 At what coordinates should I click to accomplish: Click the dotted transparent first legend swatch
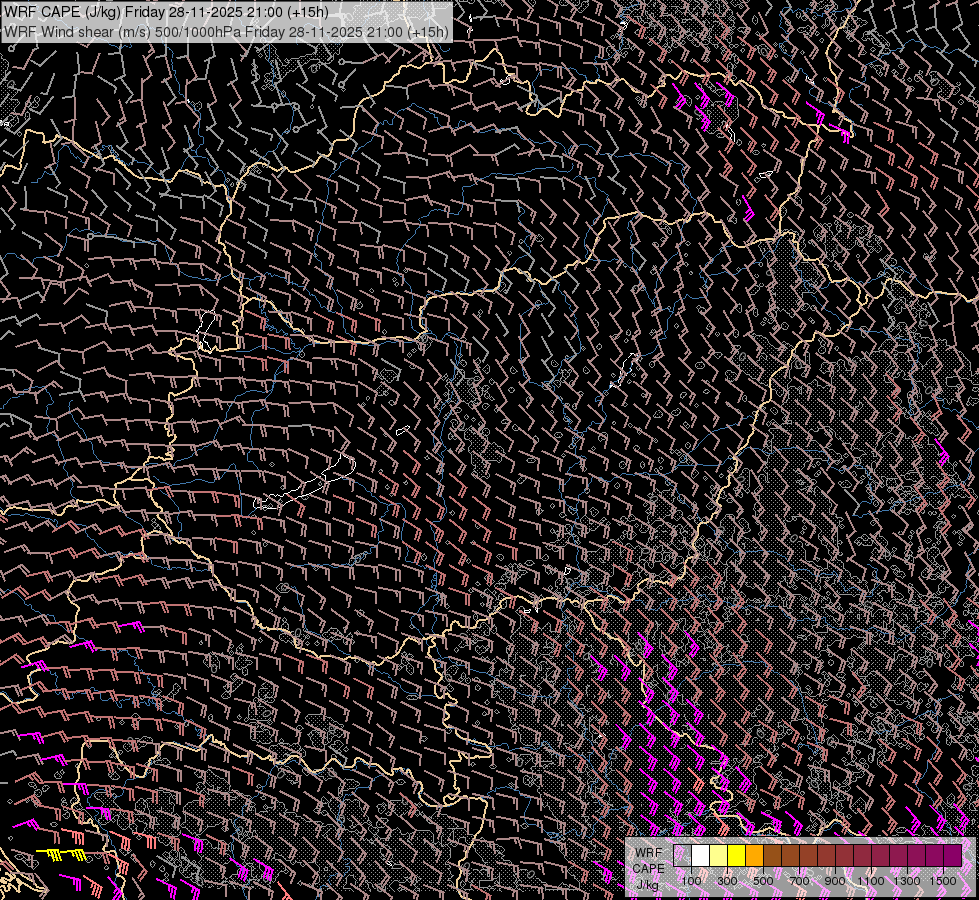pyautogui.click(x=683, y=855)
